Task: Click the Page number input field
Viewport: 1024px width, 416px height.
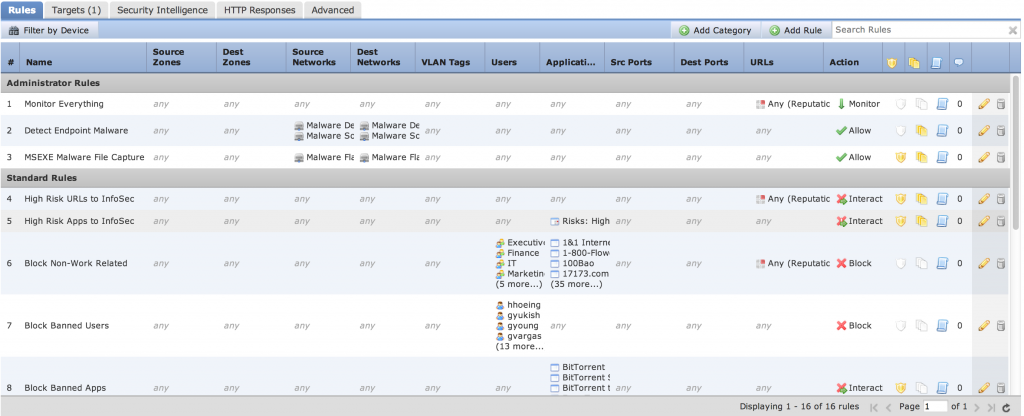Action: click(934, 407)
